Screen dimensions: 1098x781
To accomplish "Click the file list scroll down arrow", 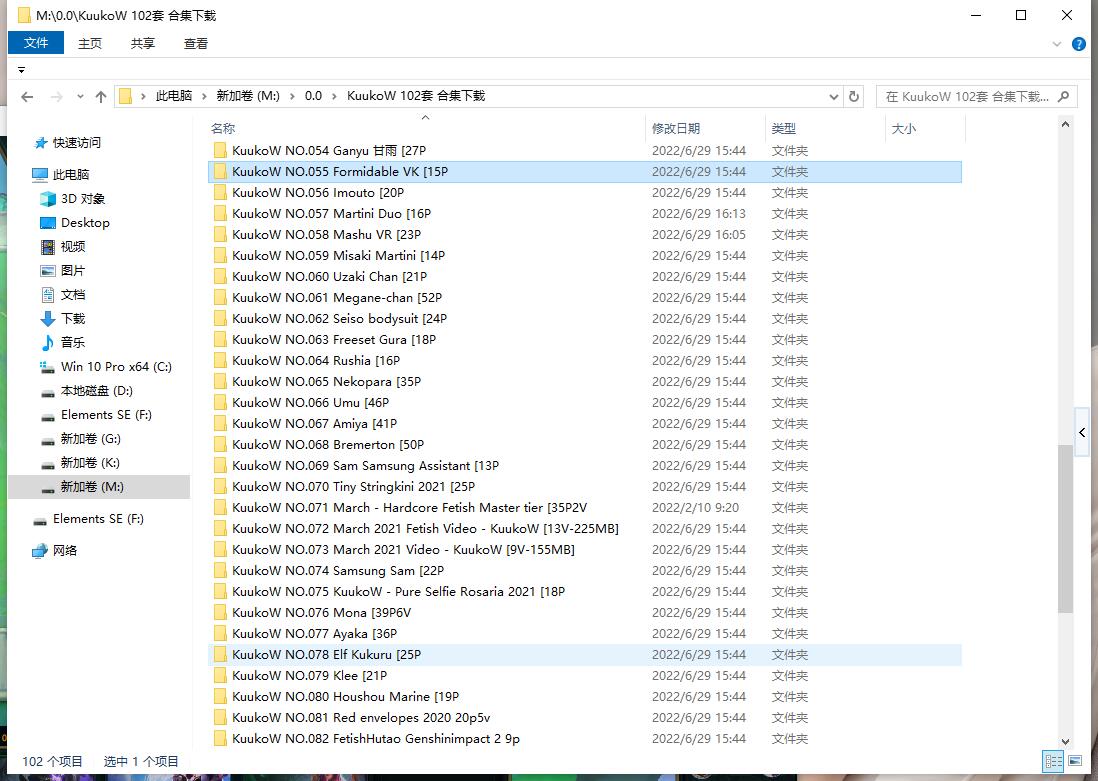I will [1065, 742].
